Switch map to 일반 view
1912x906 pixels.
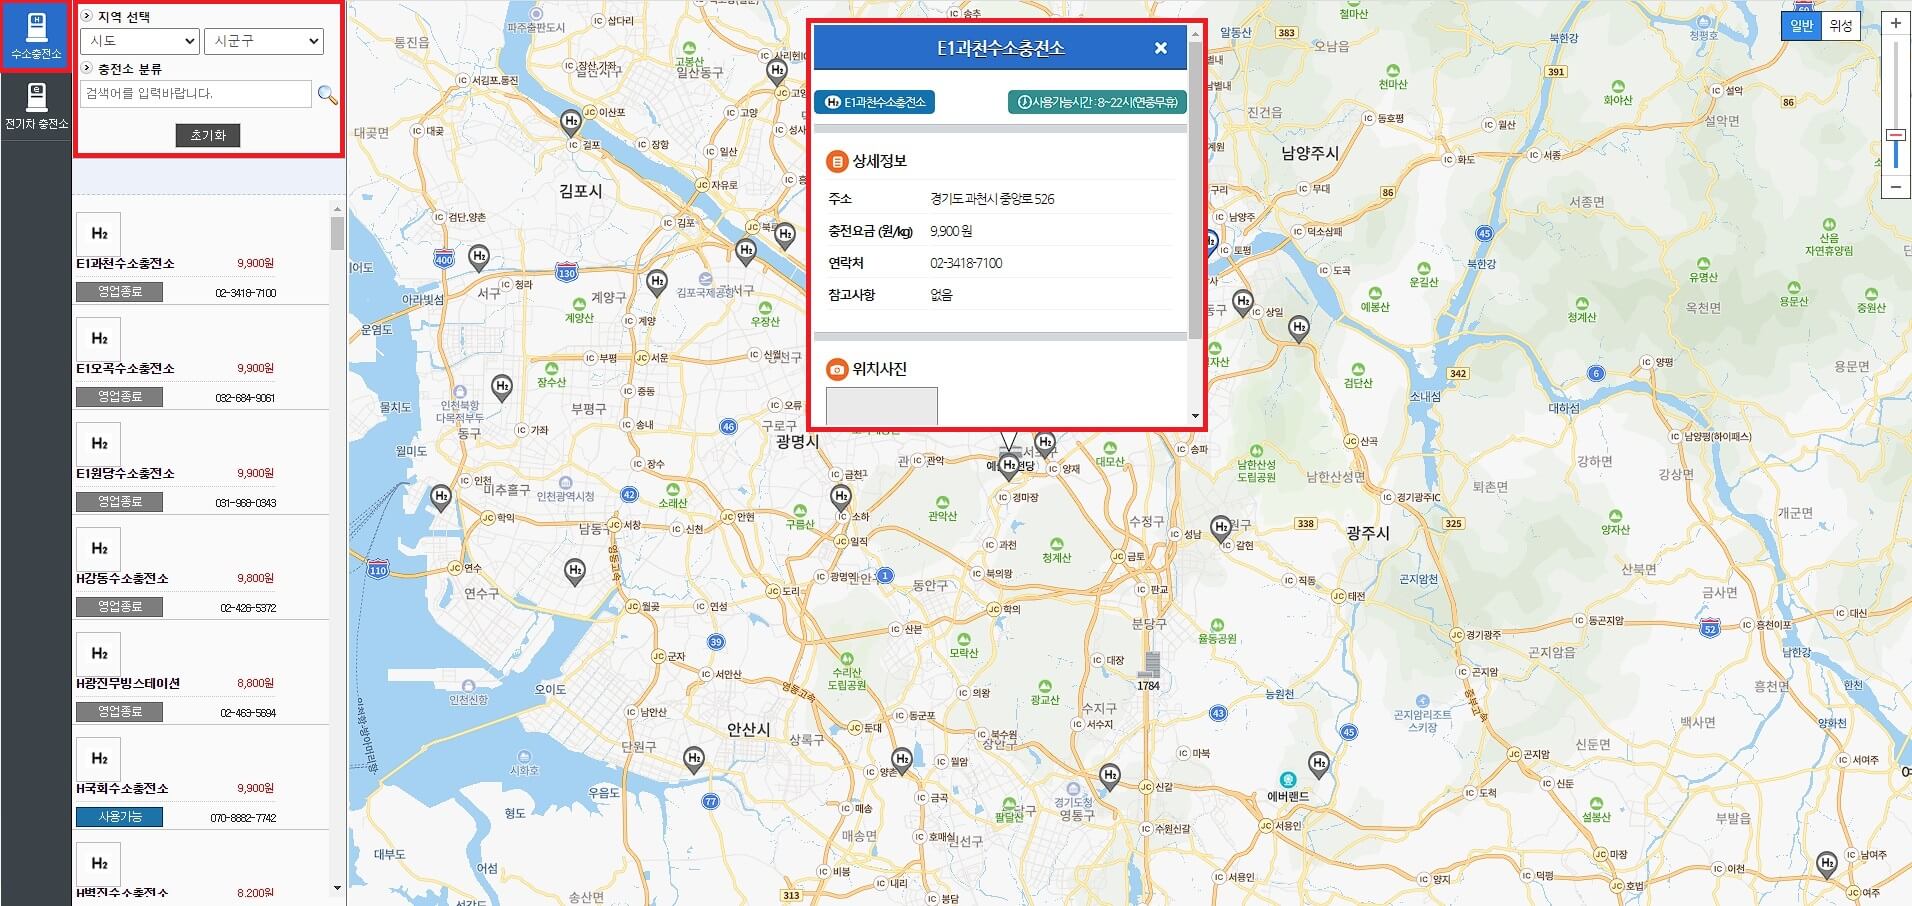[x=1801, y=26]
